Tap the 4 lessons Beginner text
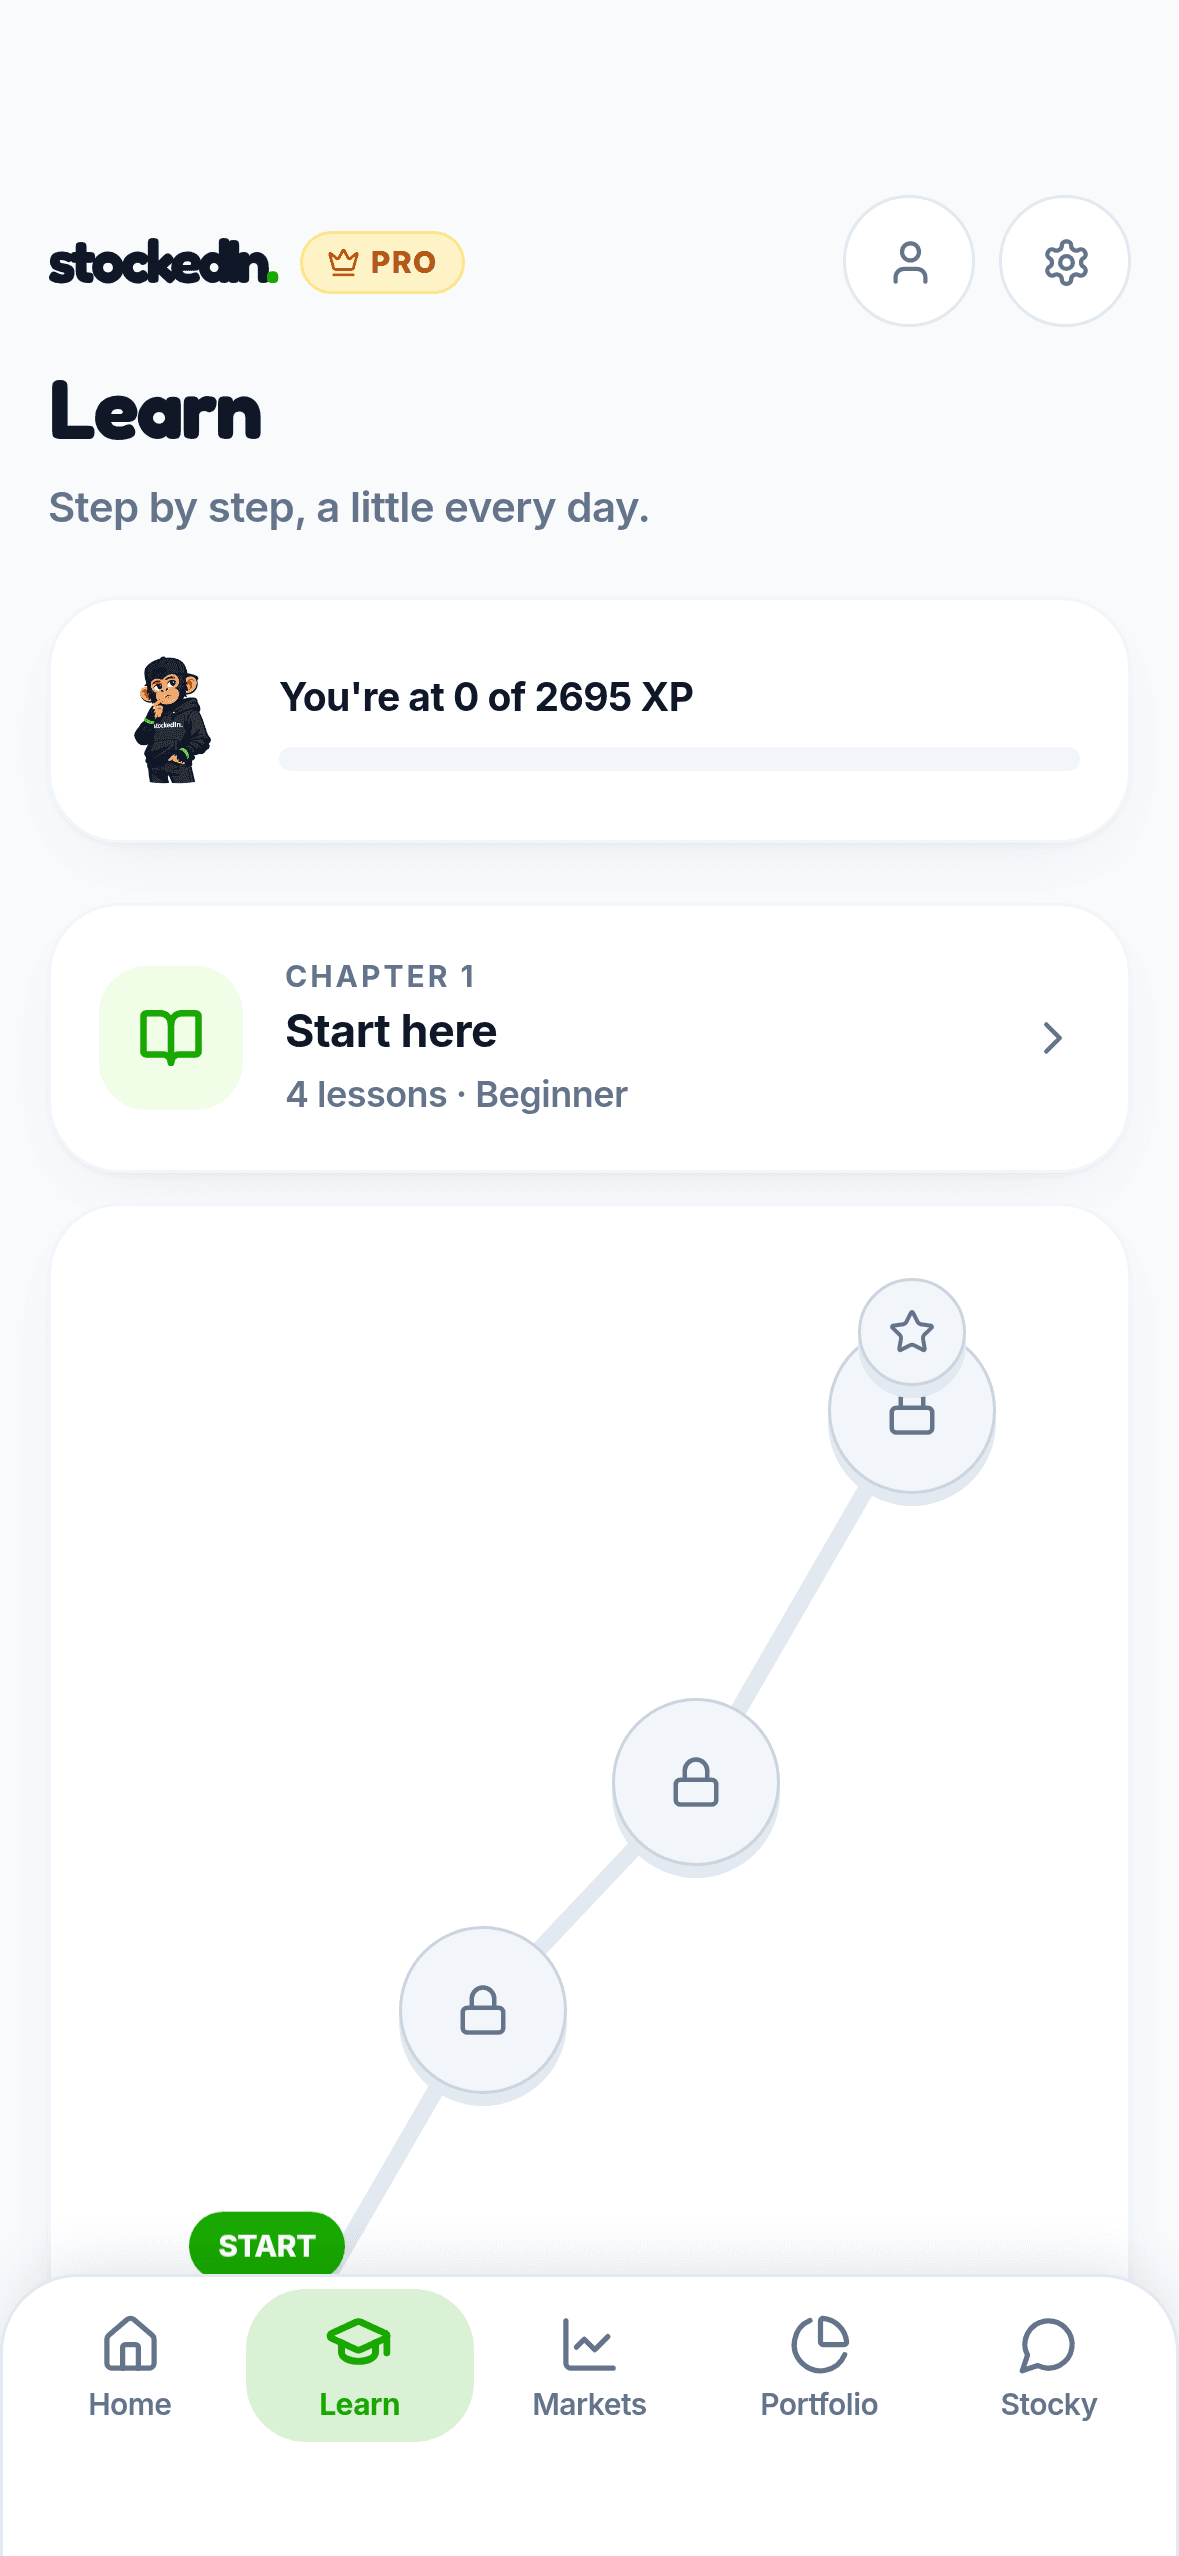The height and width of the screenshot is (2556, 1179). click(457, 1095)
